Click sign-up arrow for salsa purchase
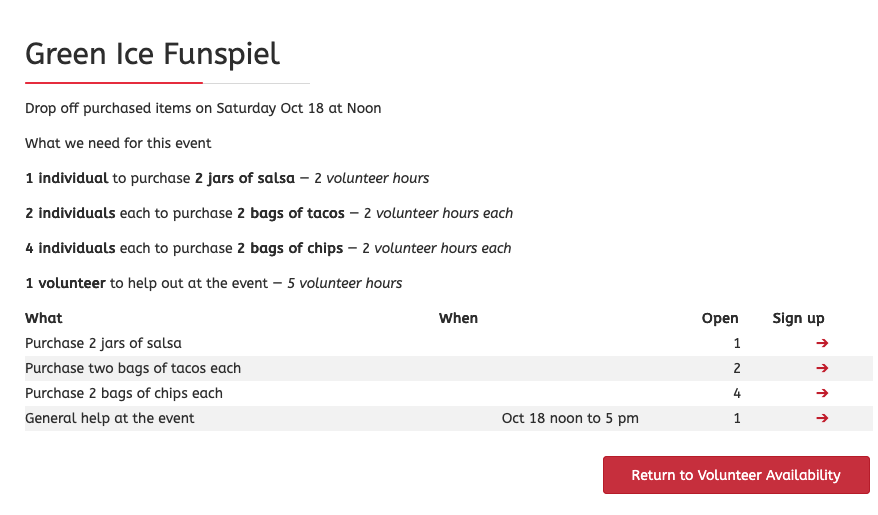Screen dimensions: 878x515 pos(822,343)
